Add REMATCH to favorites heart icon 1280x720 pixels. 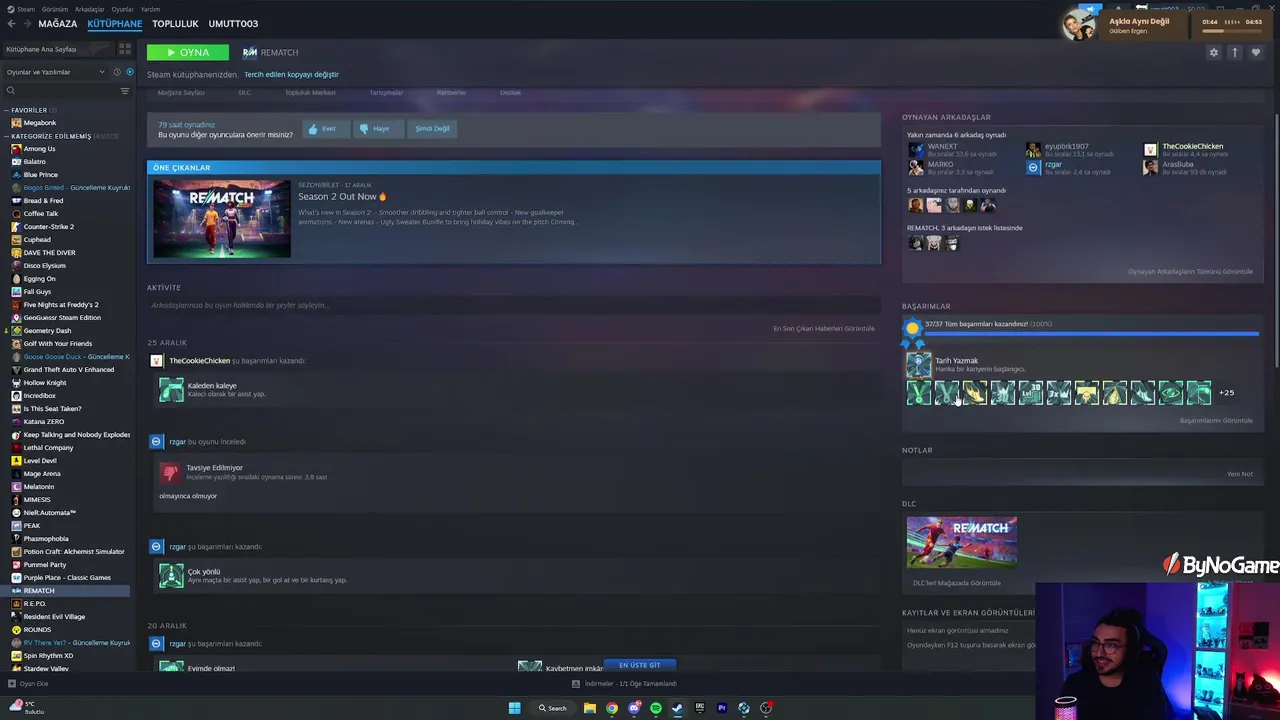[1256, 53]
